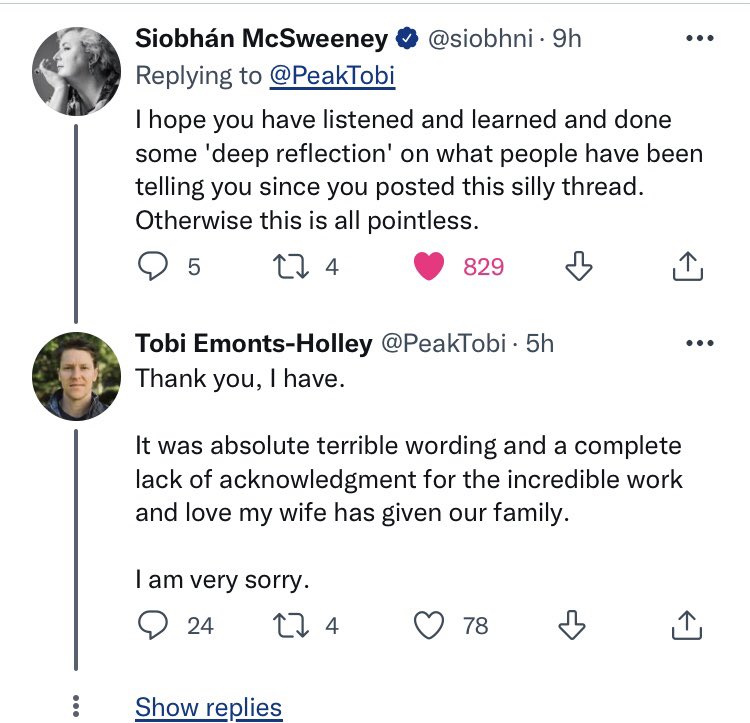Downvote Siobhán McSweeney's reply

pos(574,266)
